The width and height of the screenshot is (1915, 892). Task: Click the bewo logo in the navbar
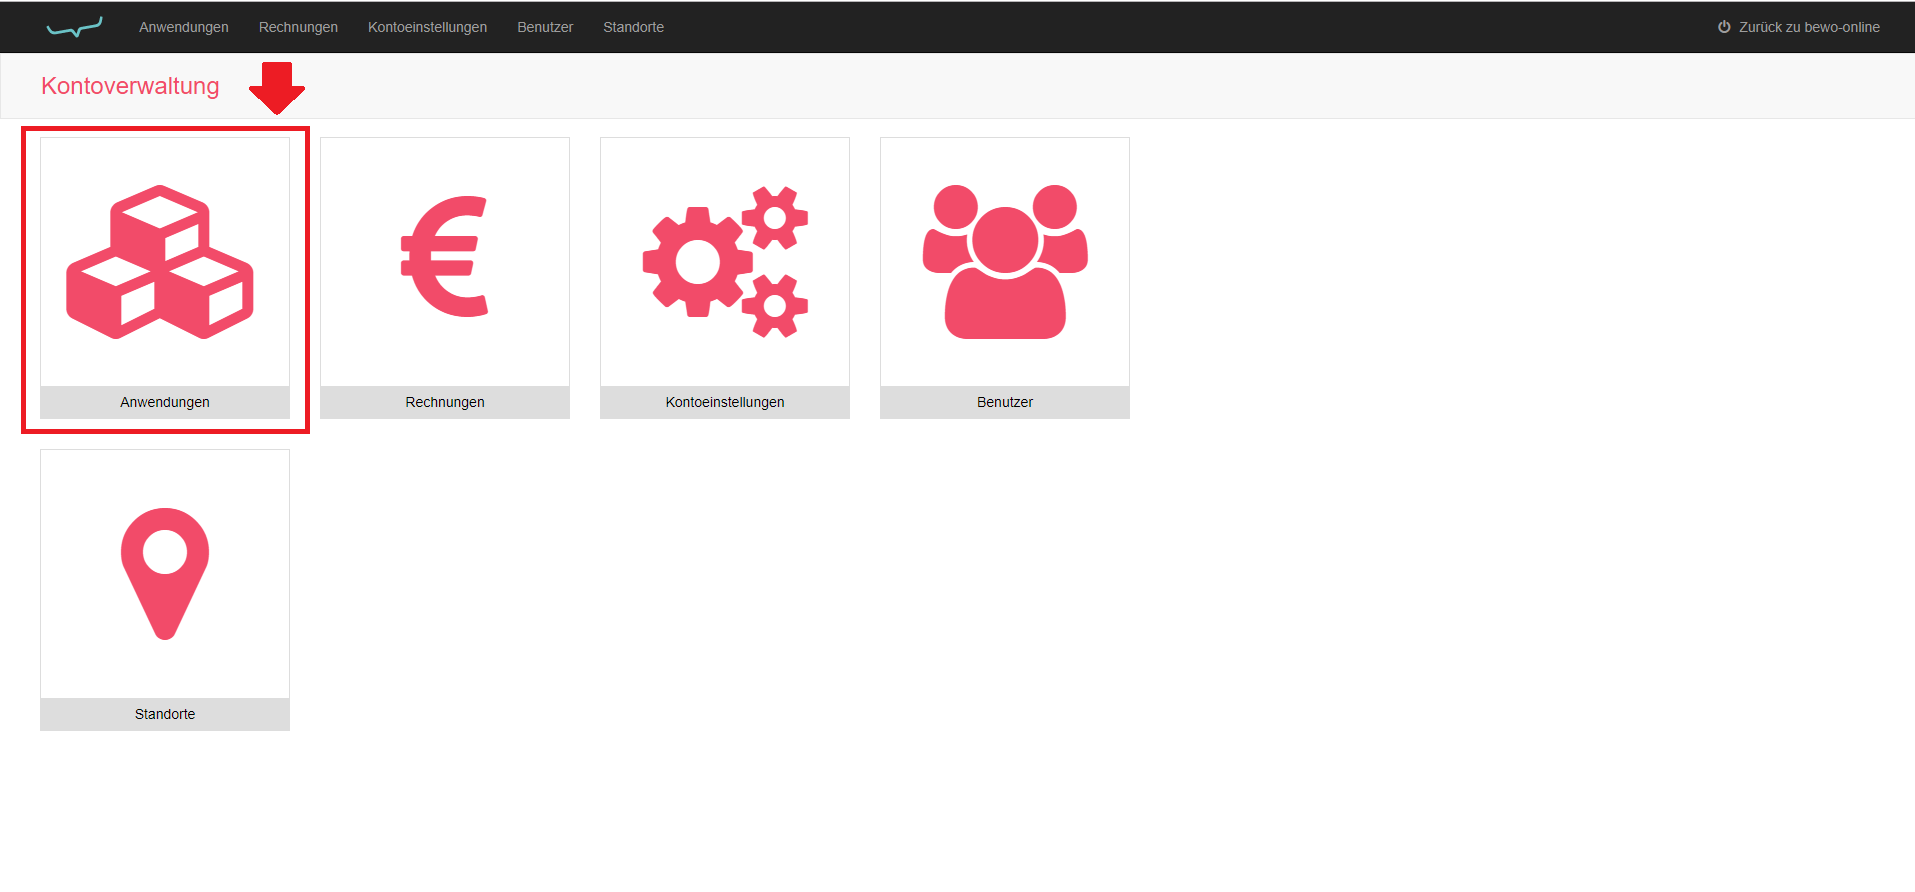pos(74,27)
